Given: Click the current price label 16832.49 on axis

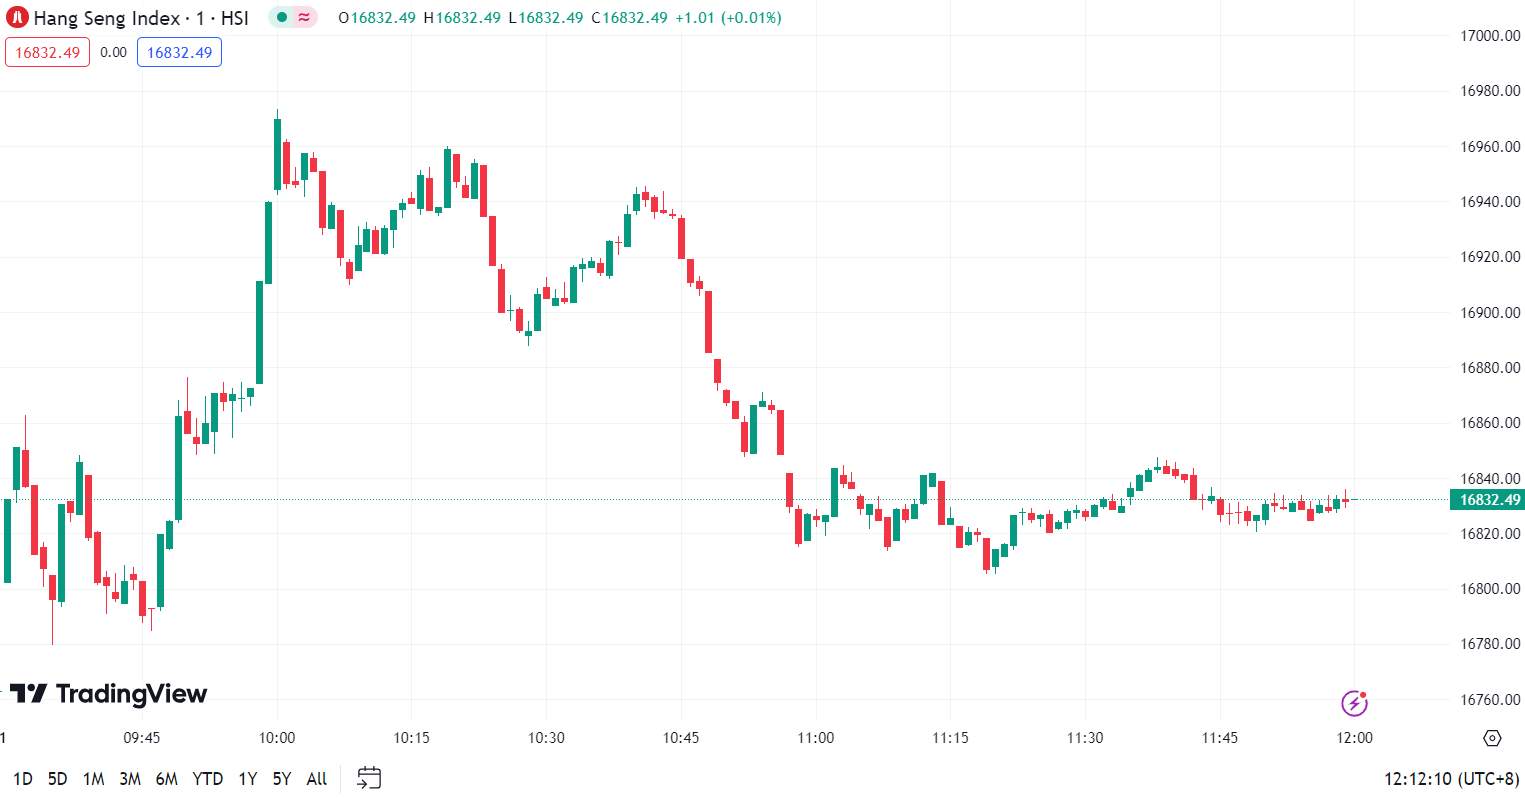Looking at the screenshot, I should tap(1487, 500).
